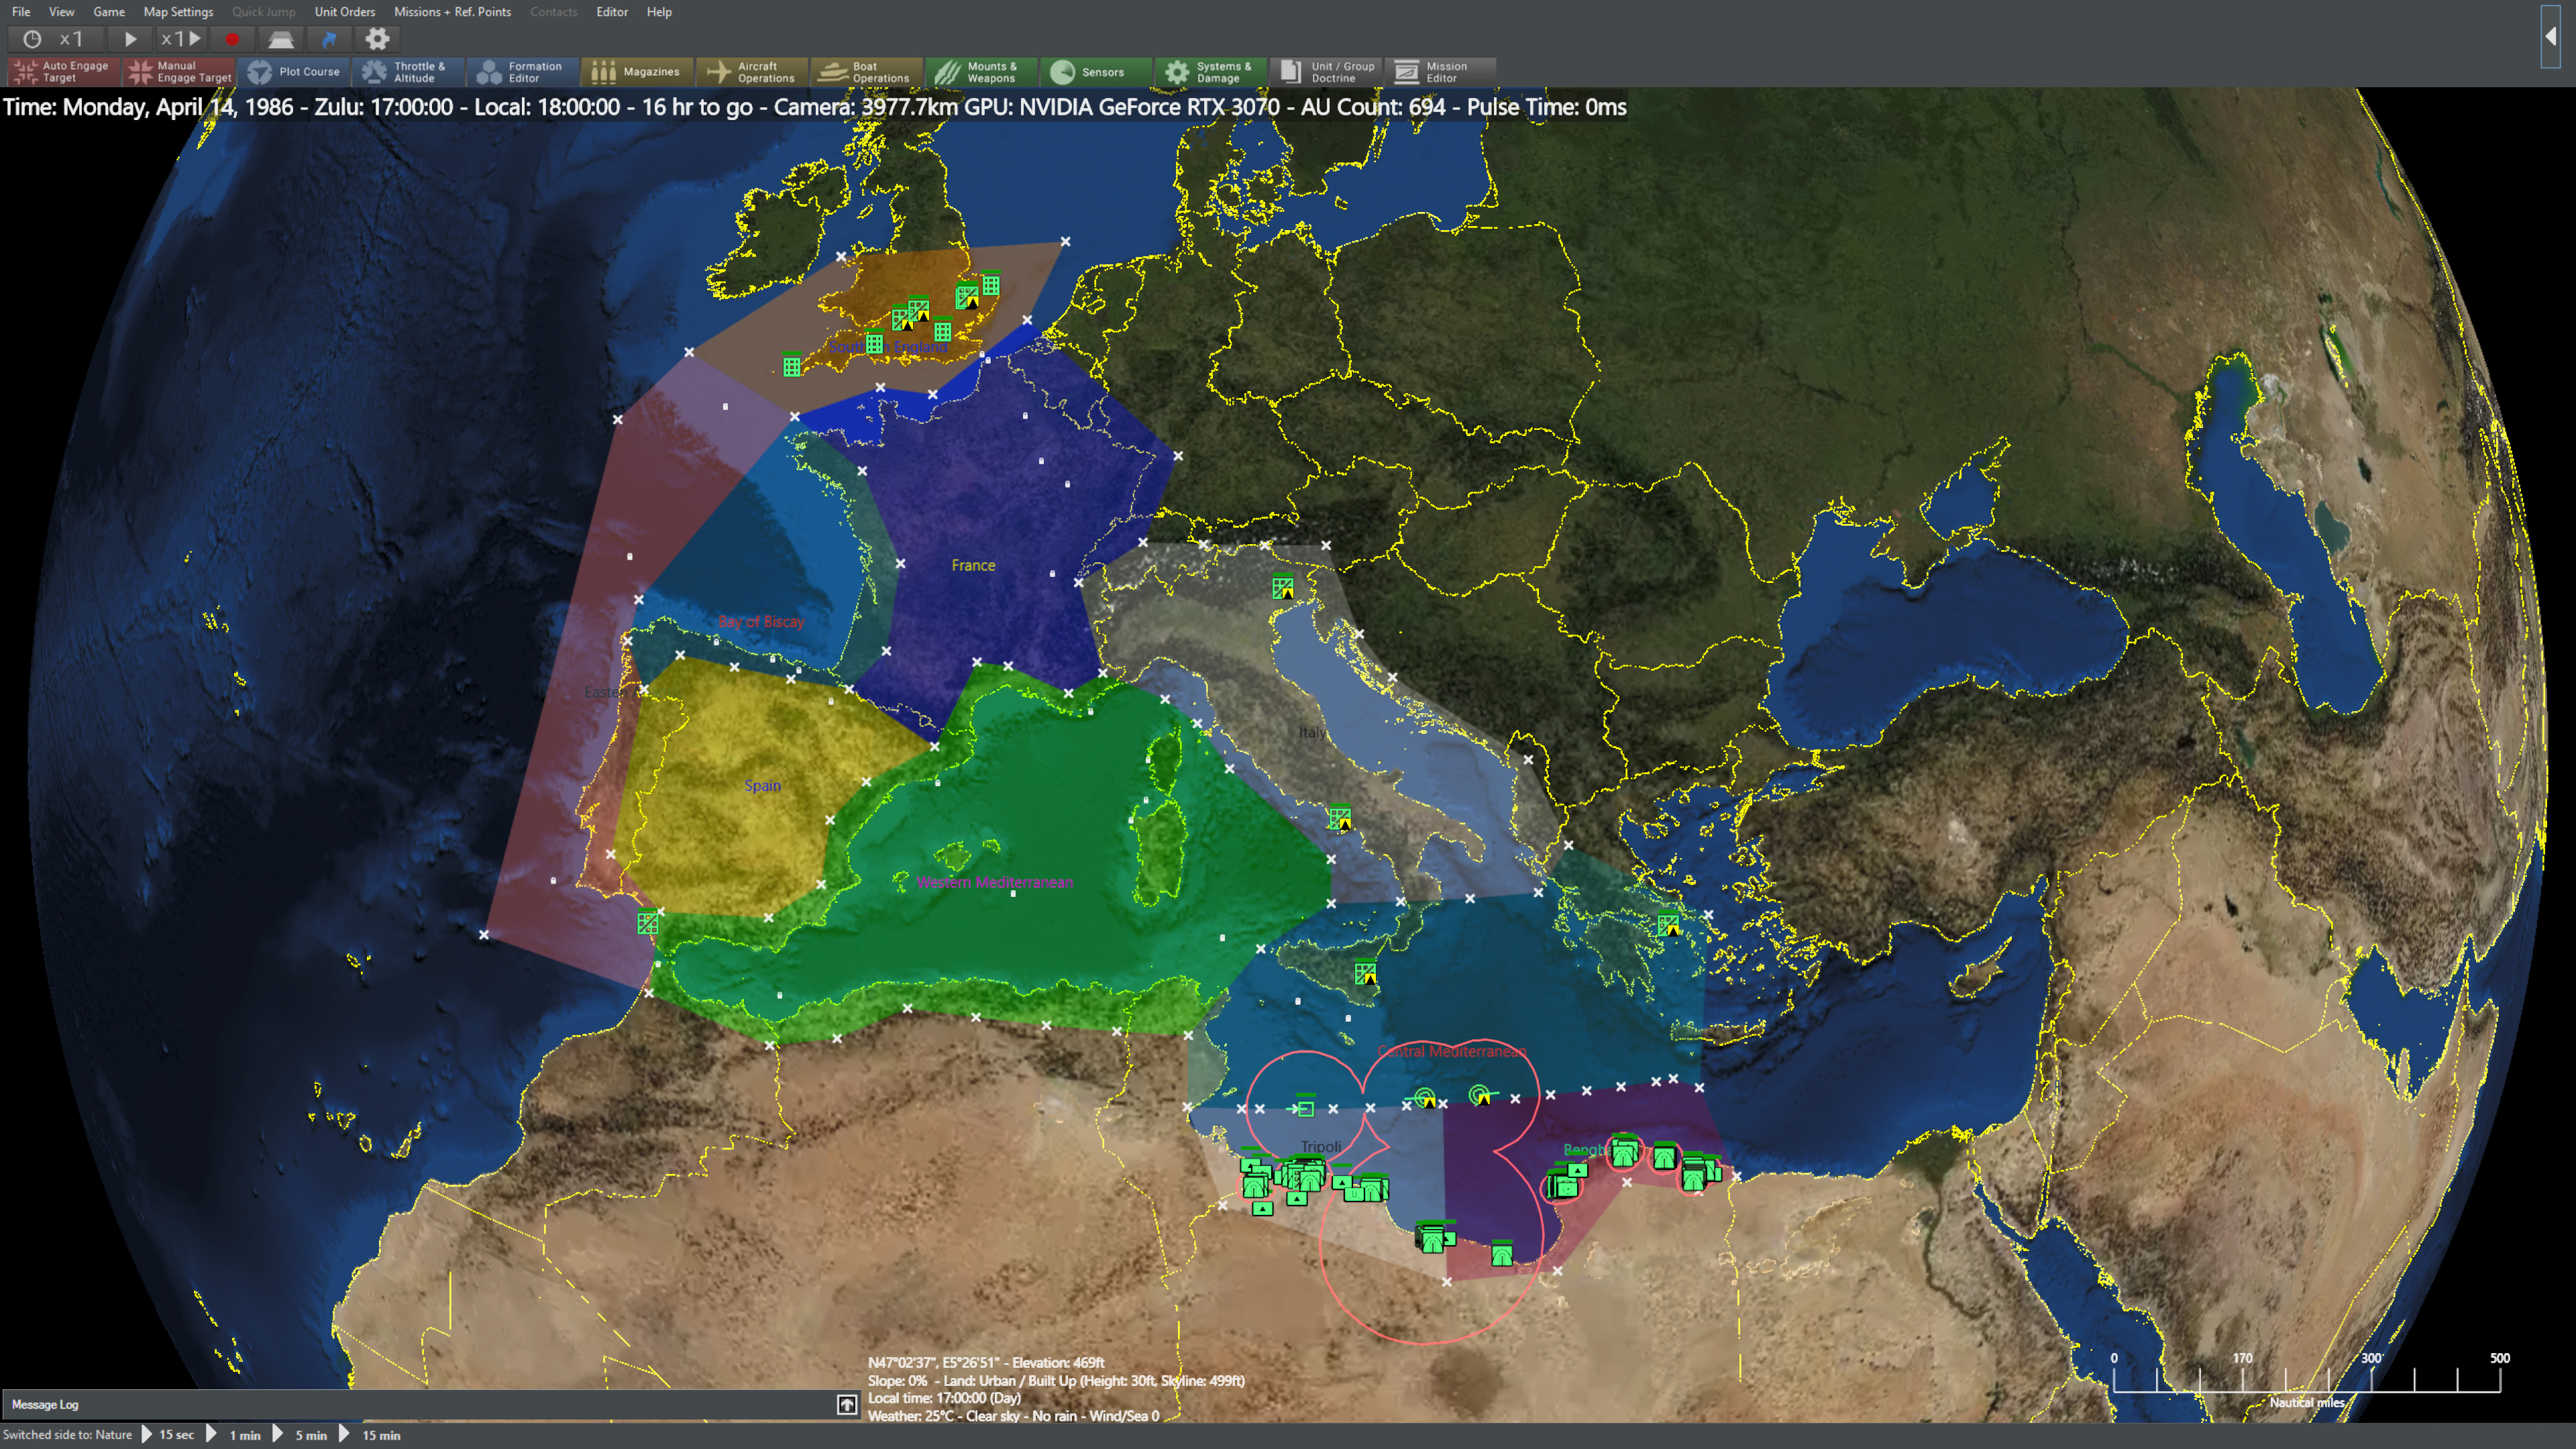Viewport: 2576px width, 1449px height.
Task: Select the airbase unit on Sicily
Action: [1365, 972]
